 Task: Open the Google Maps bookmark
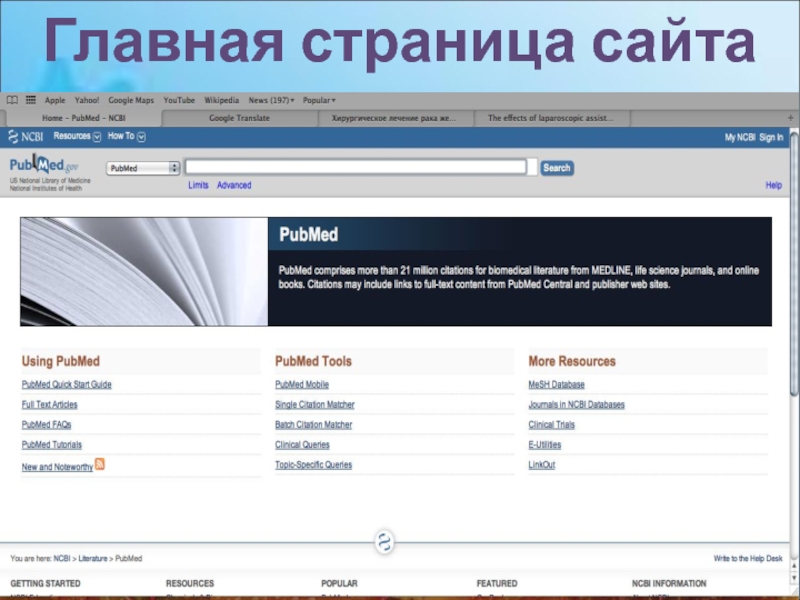(x=131, y=101)
